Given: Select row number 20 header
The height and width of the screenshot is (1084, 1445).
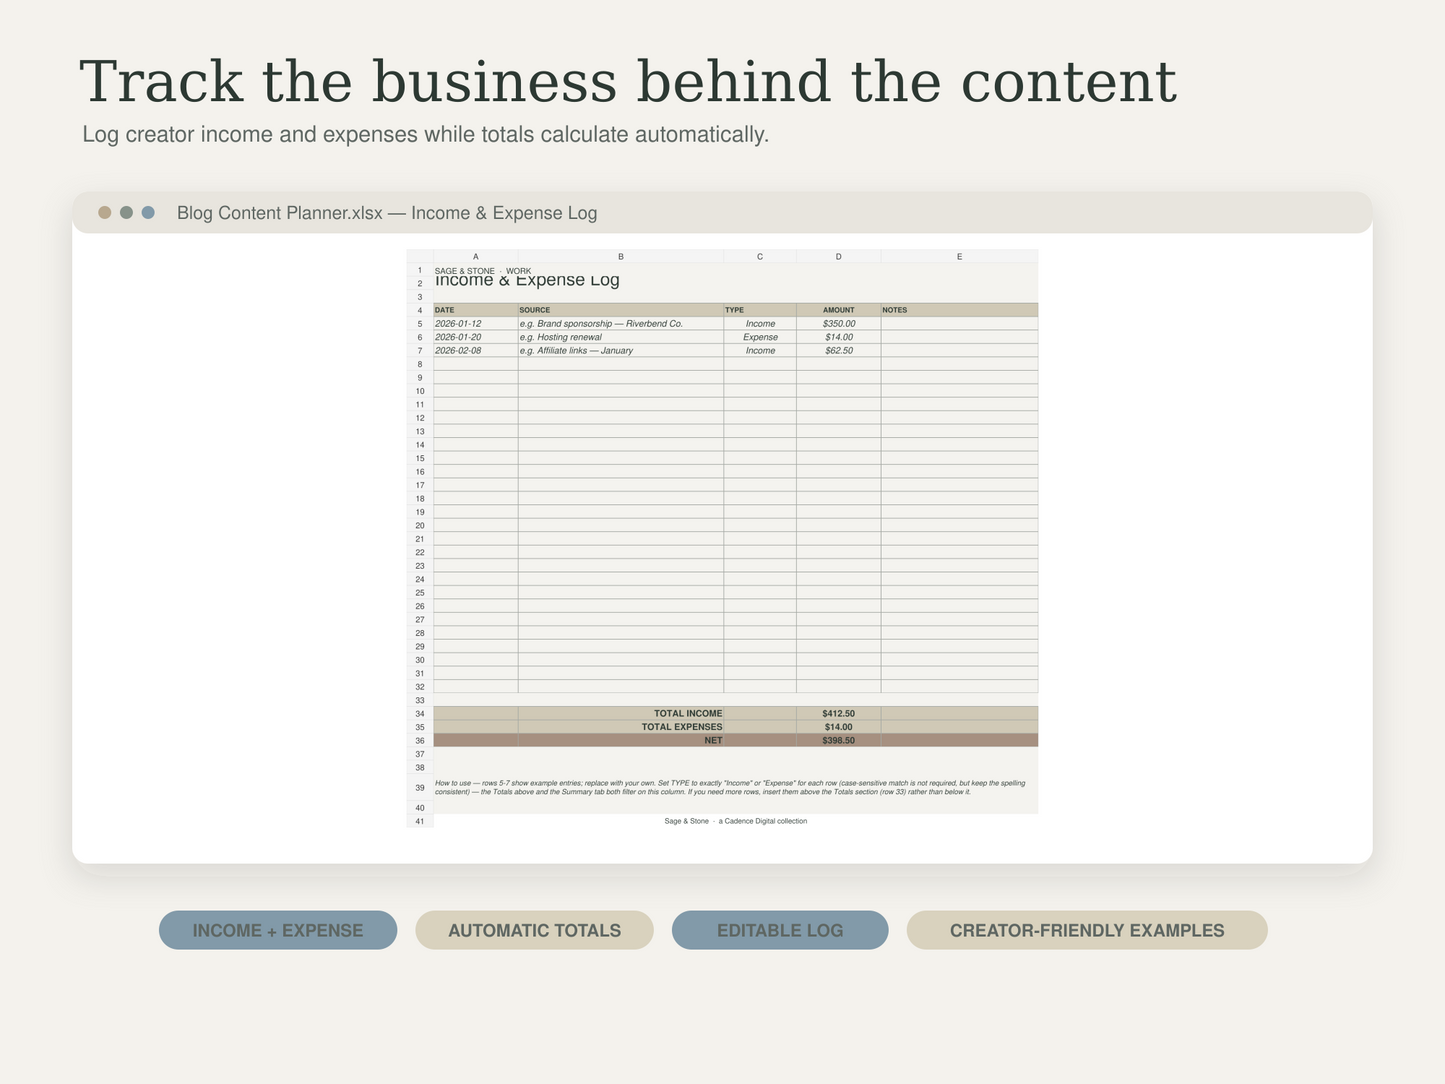Looking at the screenshot, I should coord(420,525).
